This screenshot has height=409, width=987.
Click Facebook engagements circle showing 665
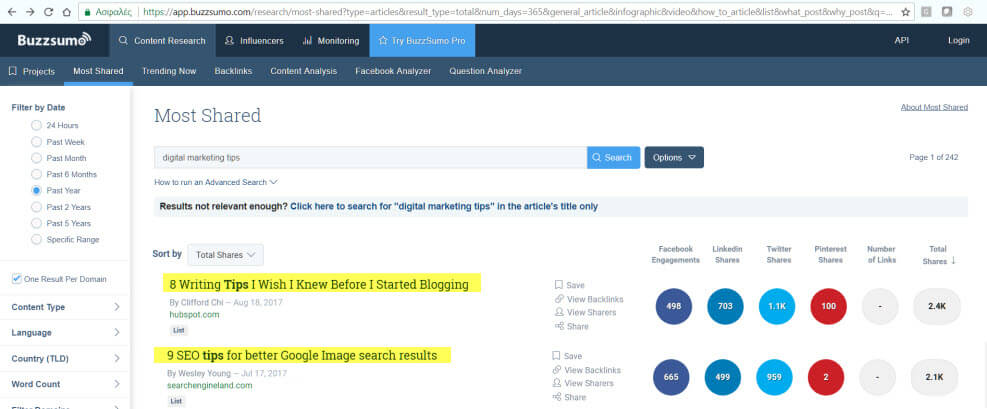point(671,378)
